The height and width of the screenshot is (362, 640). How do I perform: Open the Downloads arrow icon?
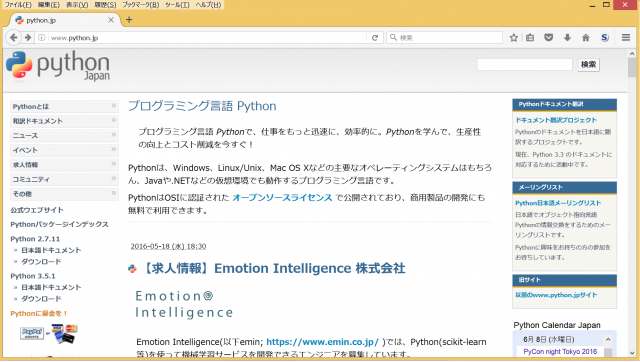tap(567, 38)
